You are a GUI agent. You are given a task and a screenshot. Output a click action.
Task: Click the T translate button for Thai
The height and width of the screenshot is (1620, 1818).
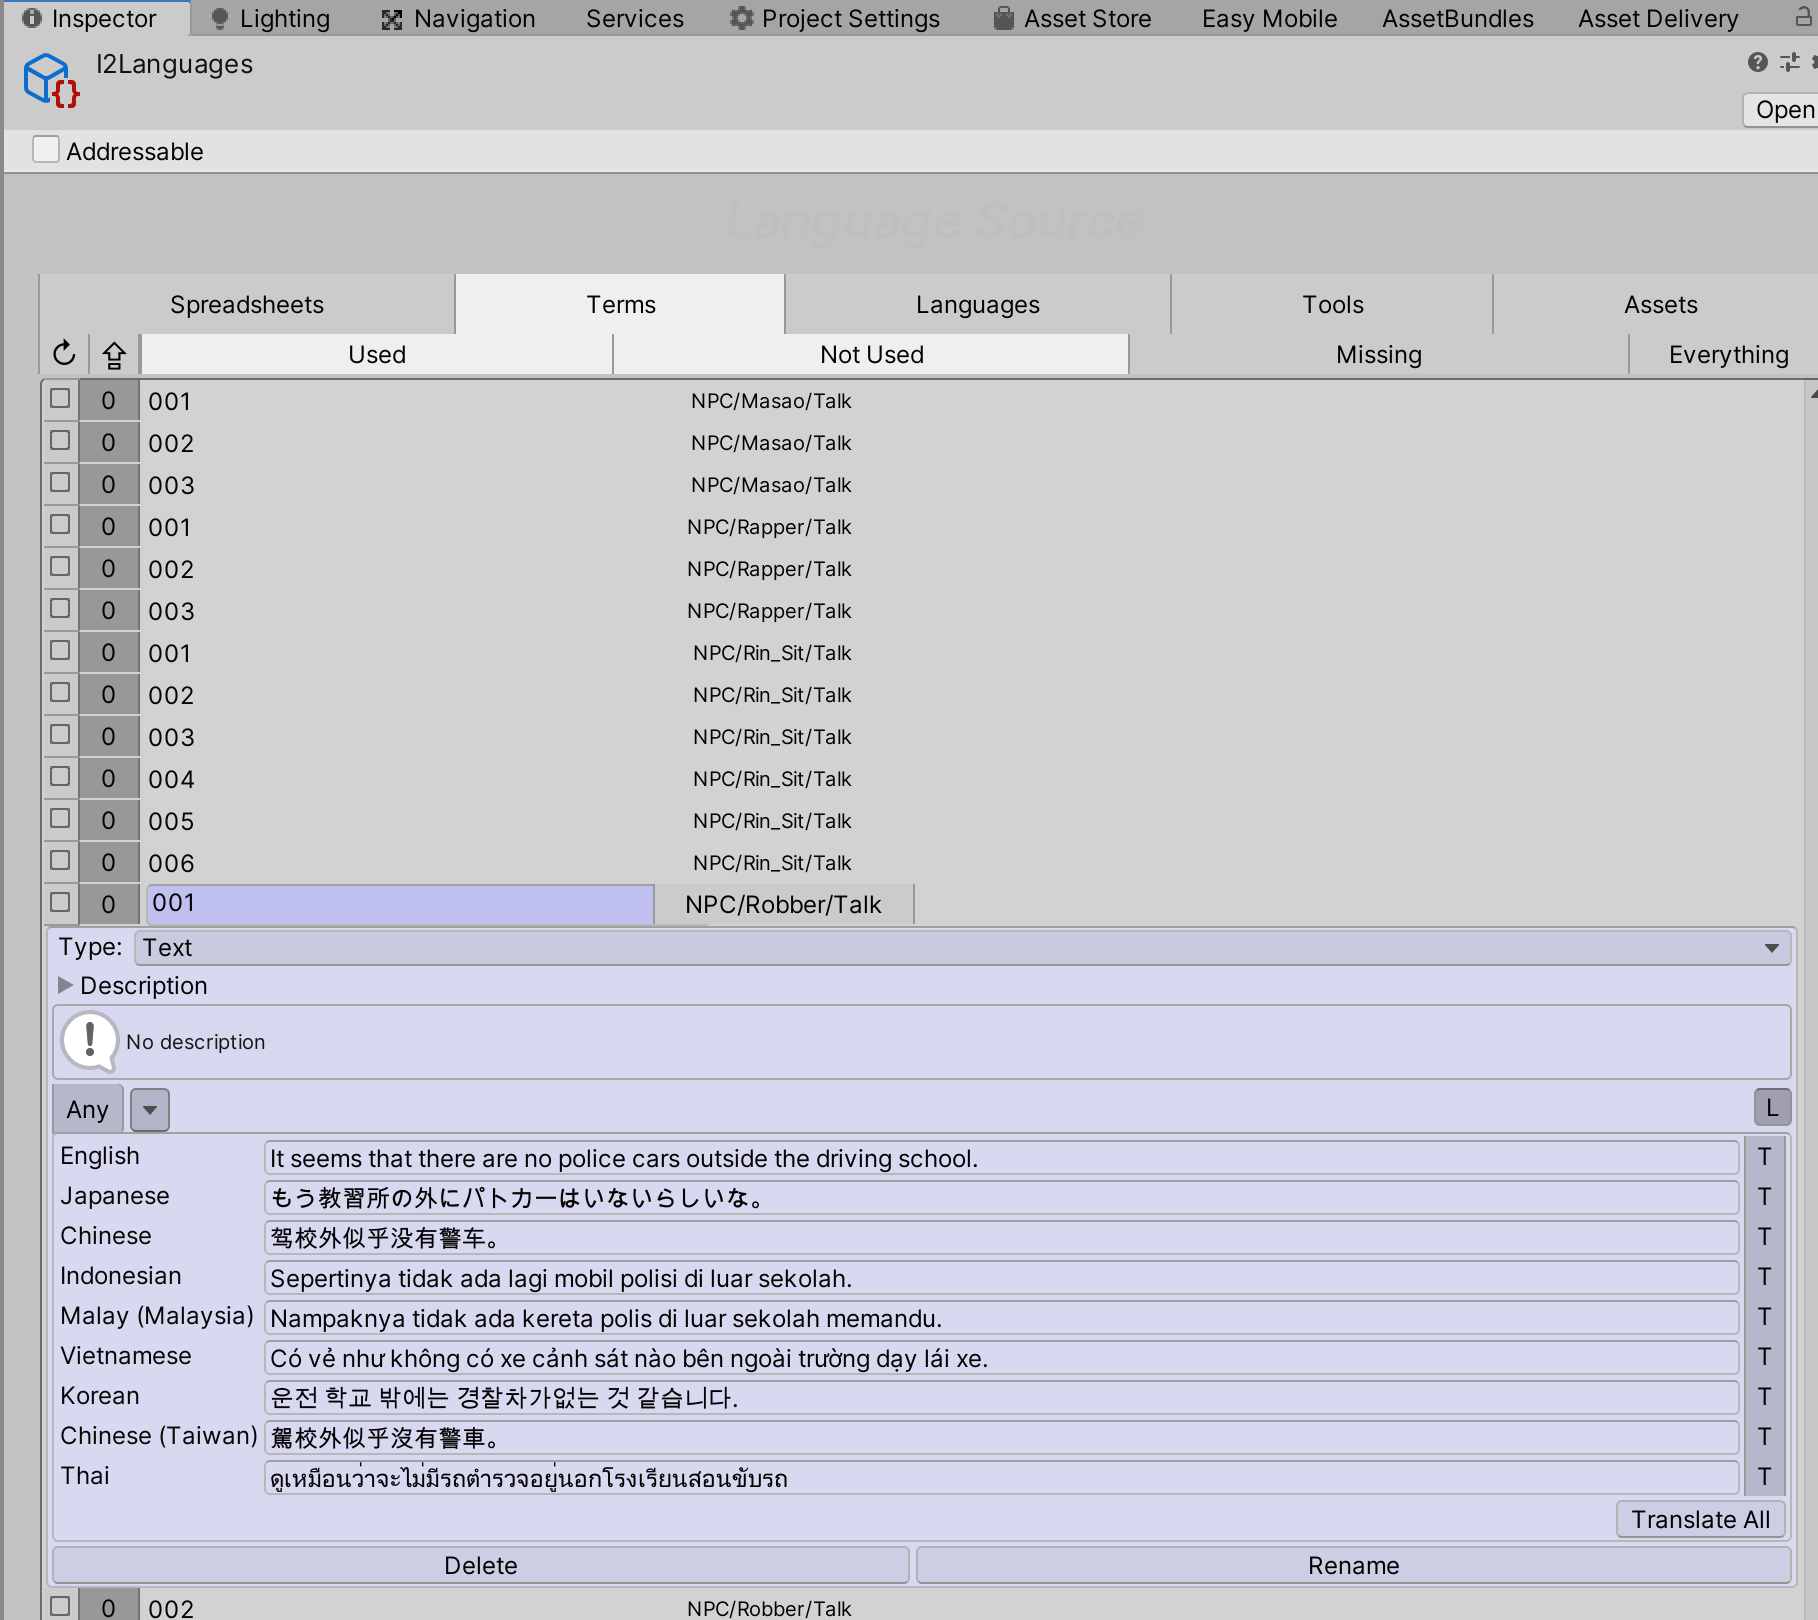pyautogui.click(x=1764, y=1477)
